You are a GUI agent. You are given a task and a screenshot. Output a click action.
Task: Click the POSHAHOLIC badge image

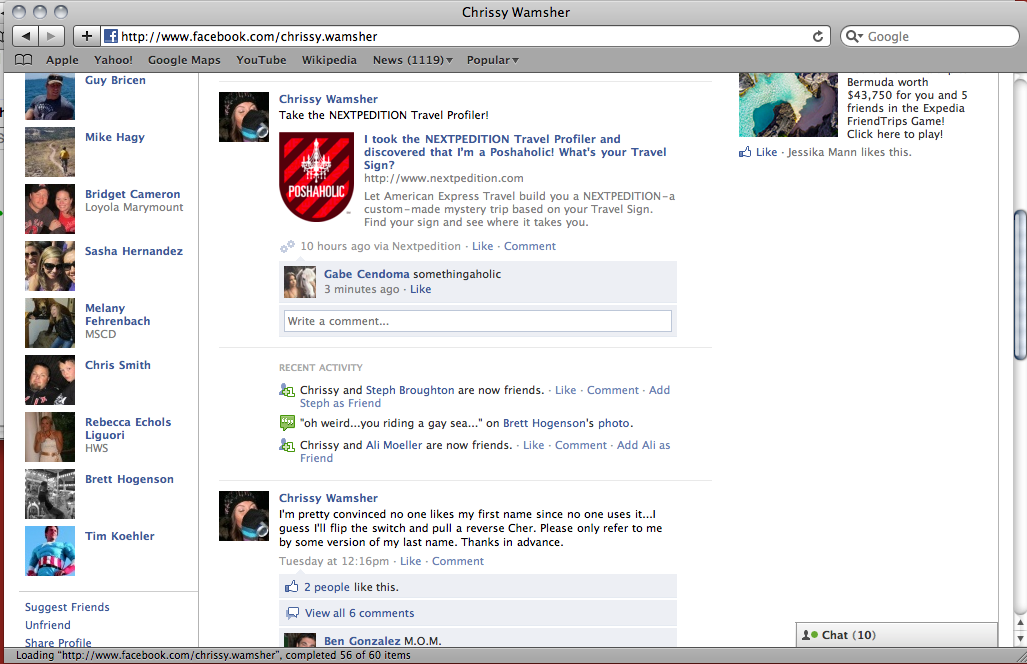316,177
